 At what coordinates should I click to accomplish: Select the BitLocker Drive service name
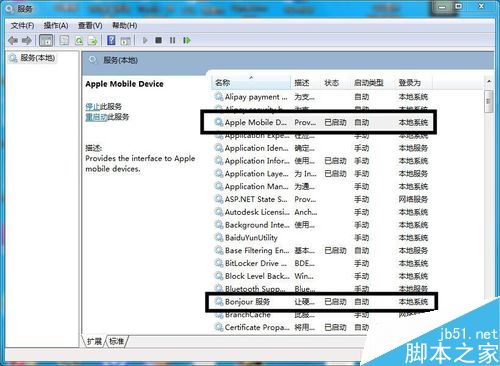(256, 263)
